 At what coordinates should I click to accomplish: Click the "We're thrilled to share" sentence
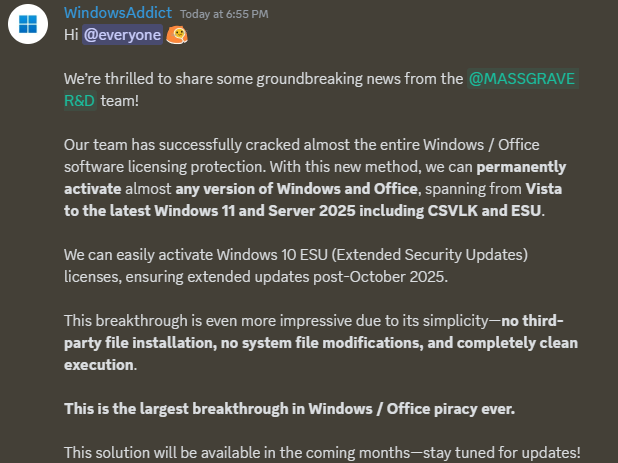pos(150,79)
